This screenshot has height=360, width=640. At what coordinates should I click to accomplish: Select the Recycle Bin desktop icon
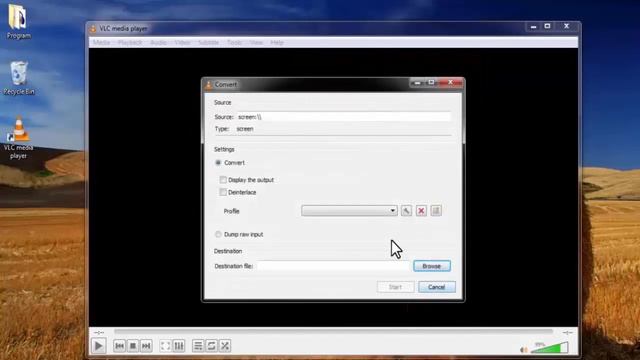pyautogui.click(x=19, y=78)
